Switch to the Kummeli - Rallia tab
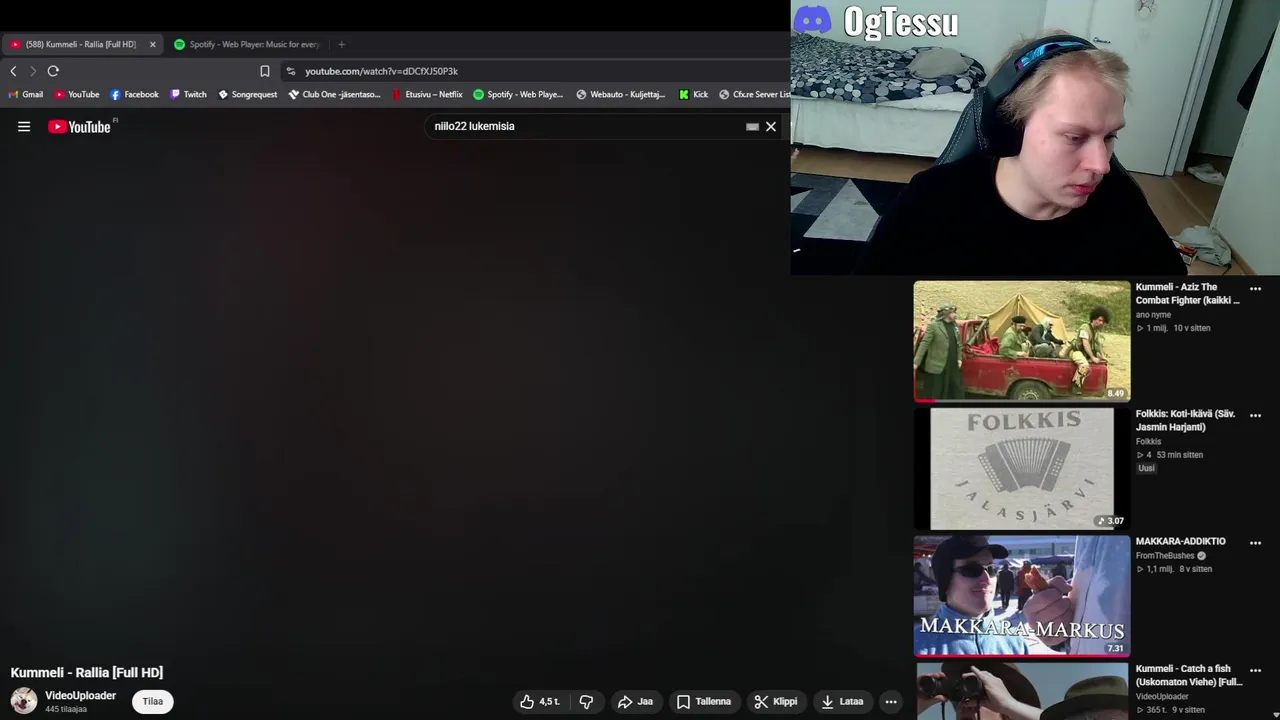 [x=81, y=44]
